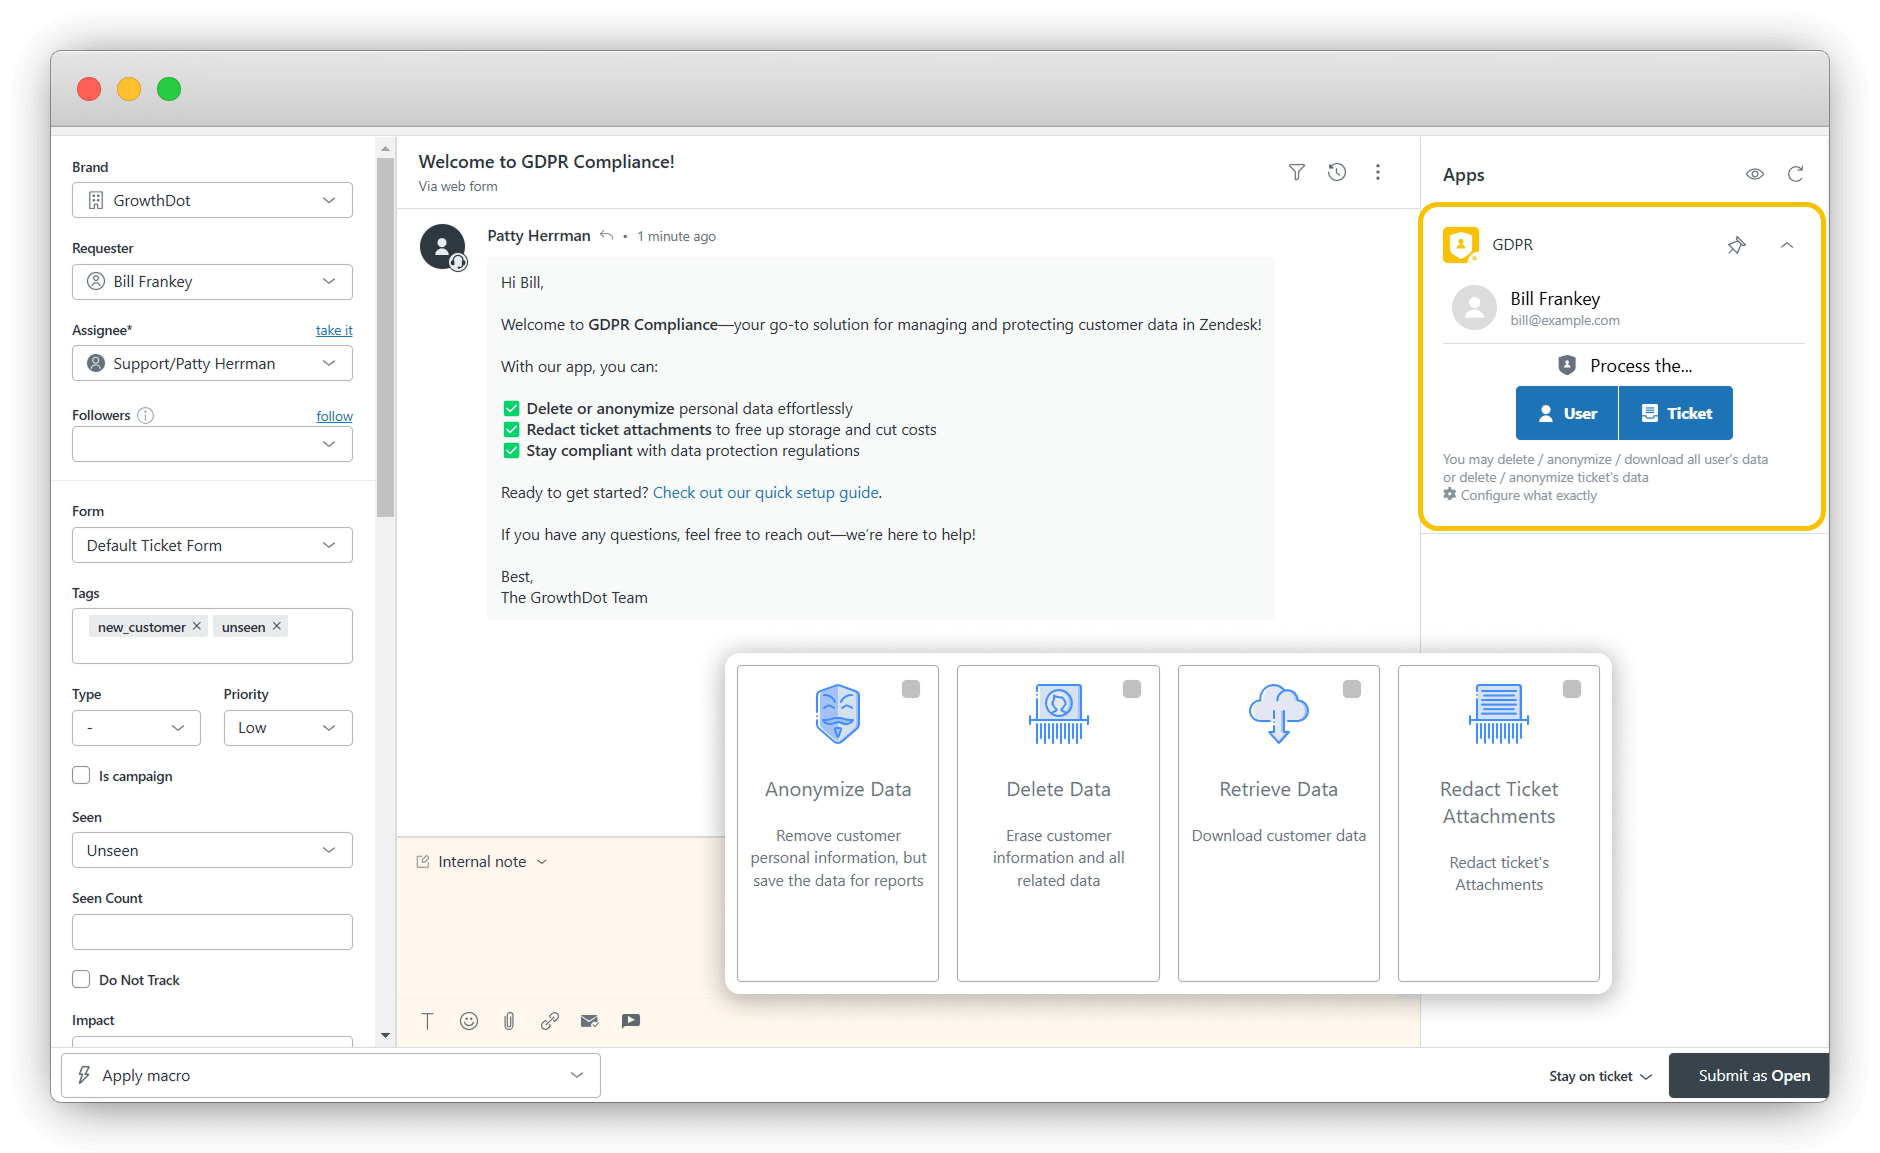Click the video message icon in composer
1880x1153 pixels.
[x=630, y=1021]
